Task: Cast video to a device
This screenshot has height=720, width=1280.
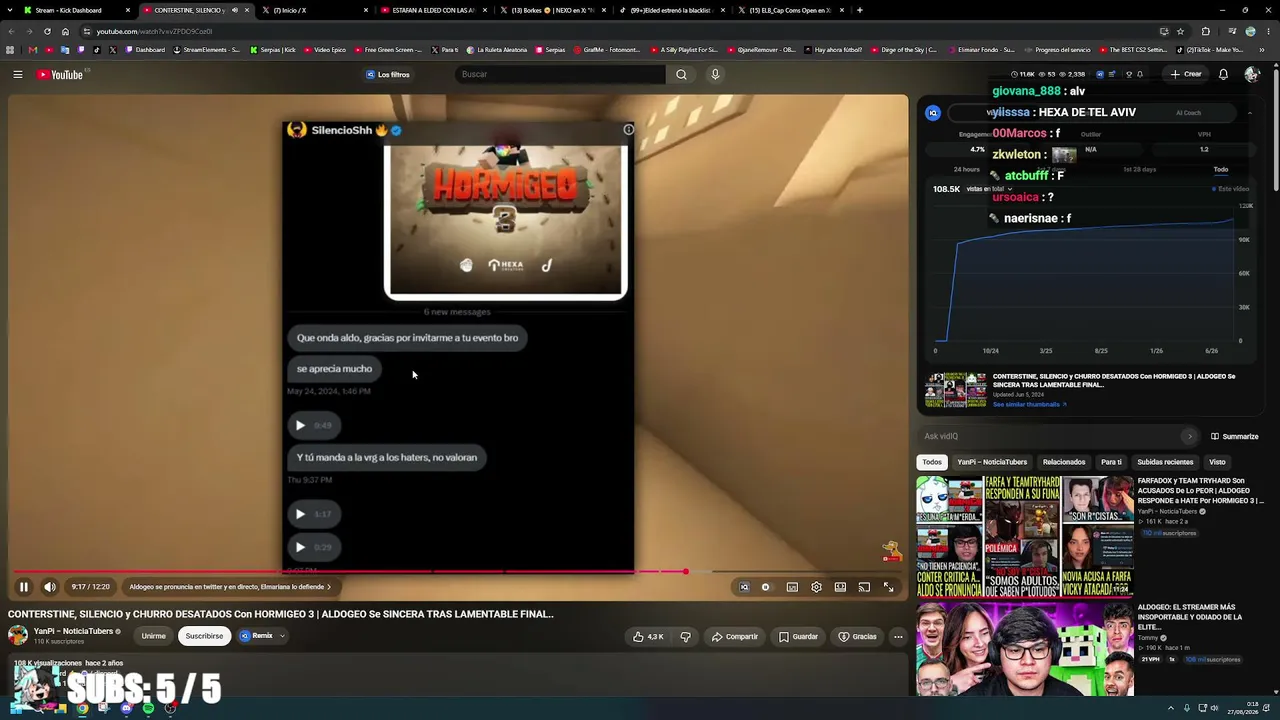Action: (x=864, y=587)
